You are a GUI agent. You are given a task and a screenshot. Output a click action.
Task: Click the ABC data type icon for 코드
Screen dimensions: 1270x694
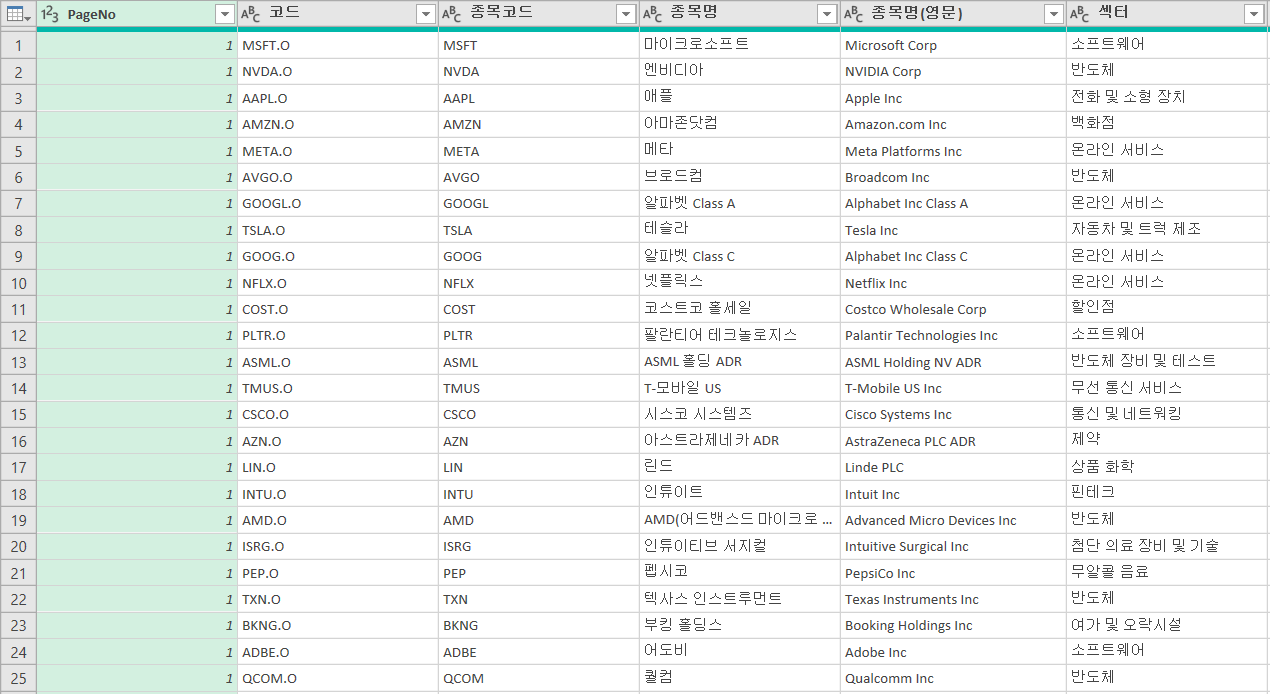tap(252, 14)
